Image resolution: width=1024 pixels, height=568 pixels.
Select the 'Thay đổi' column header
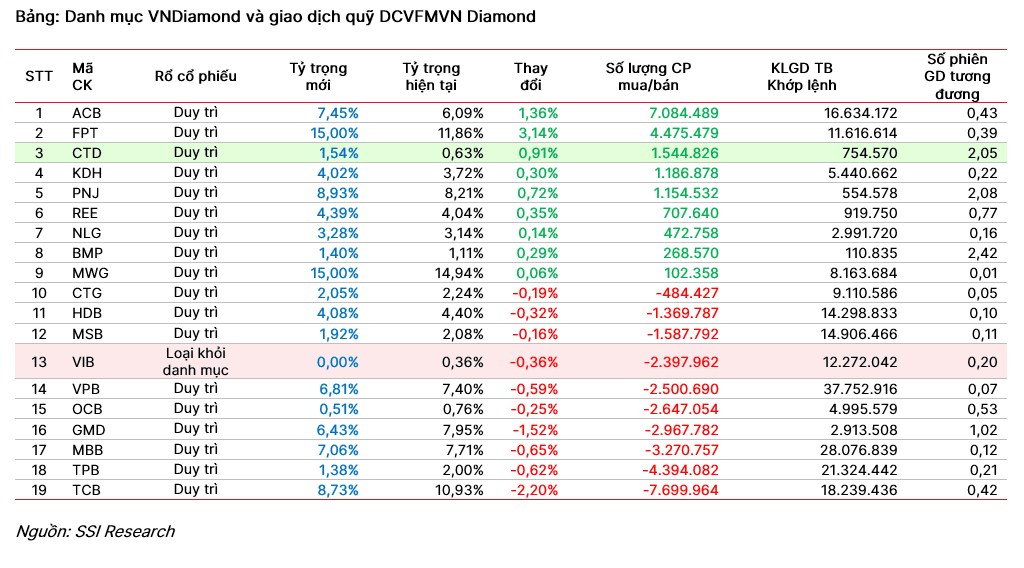click(x=531, y=76)
